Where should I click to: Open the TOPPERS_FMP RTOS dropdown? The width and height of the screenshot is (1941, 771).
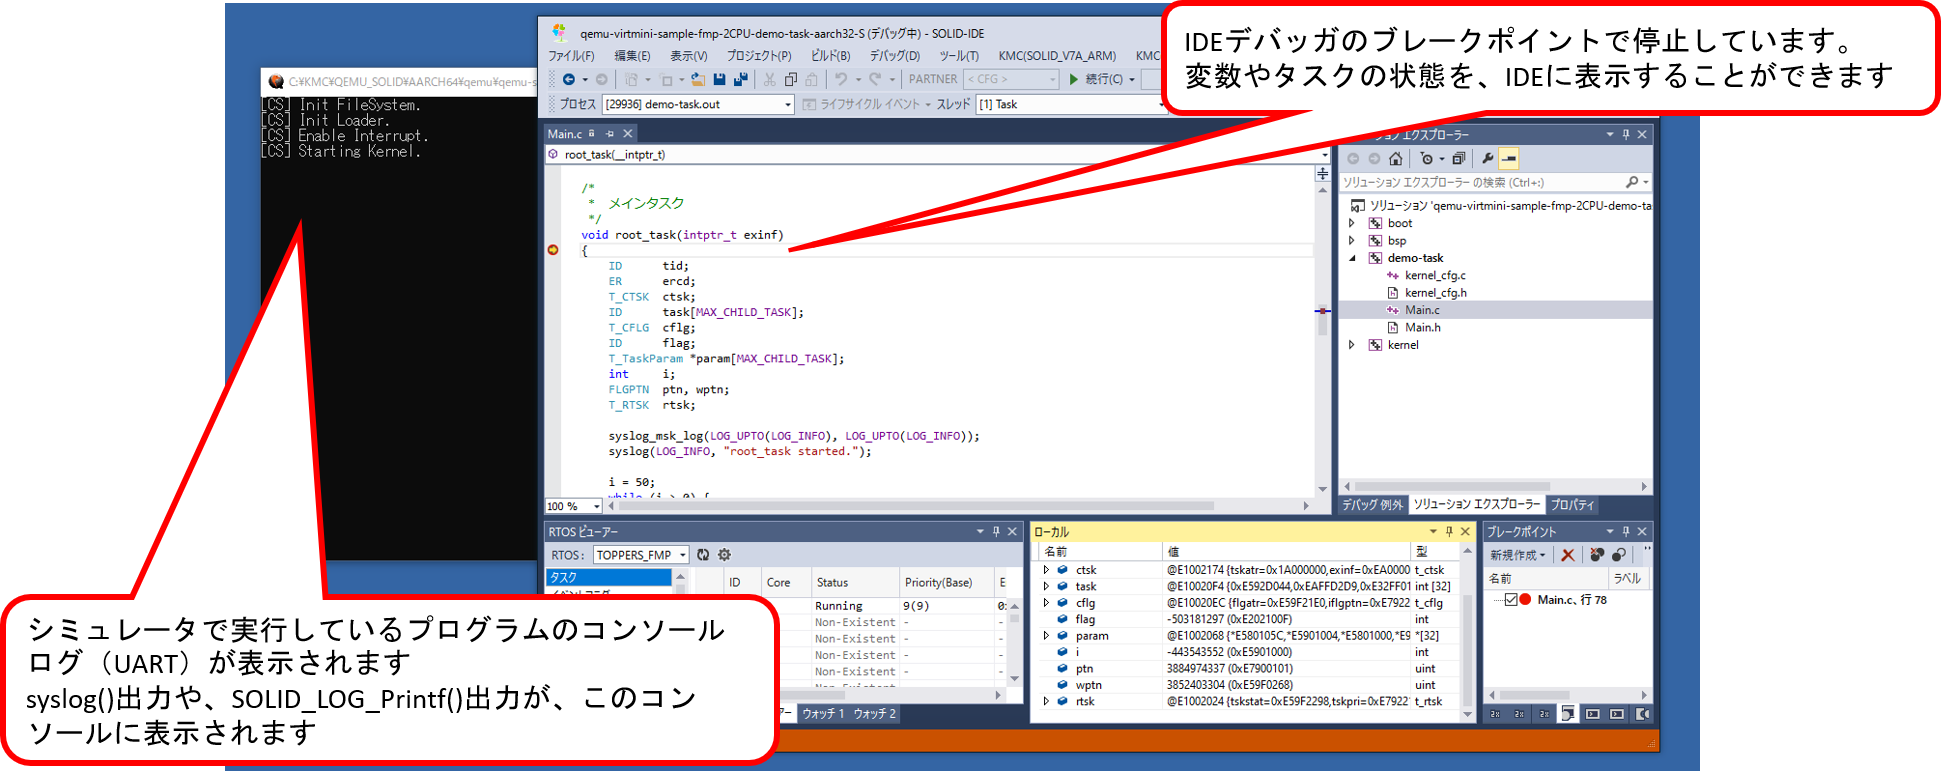click(x=641, y=555)
